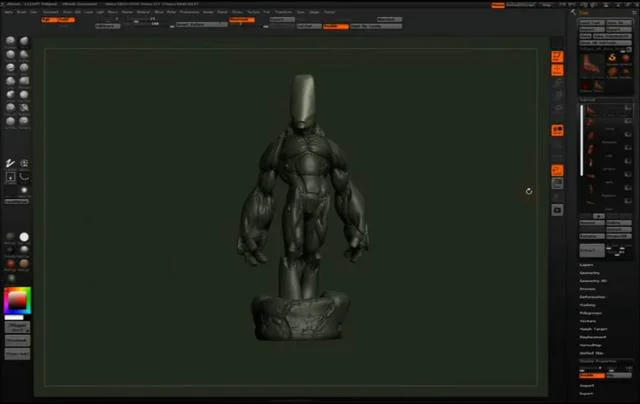Viewport: 640px width, 404px height.
Task: Open the Preferences menu
Action: pyautogui.click(x=189, y=12)
